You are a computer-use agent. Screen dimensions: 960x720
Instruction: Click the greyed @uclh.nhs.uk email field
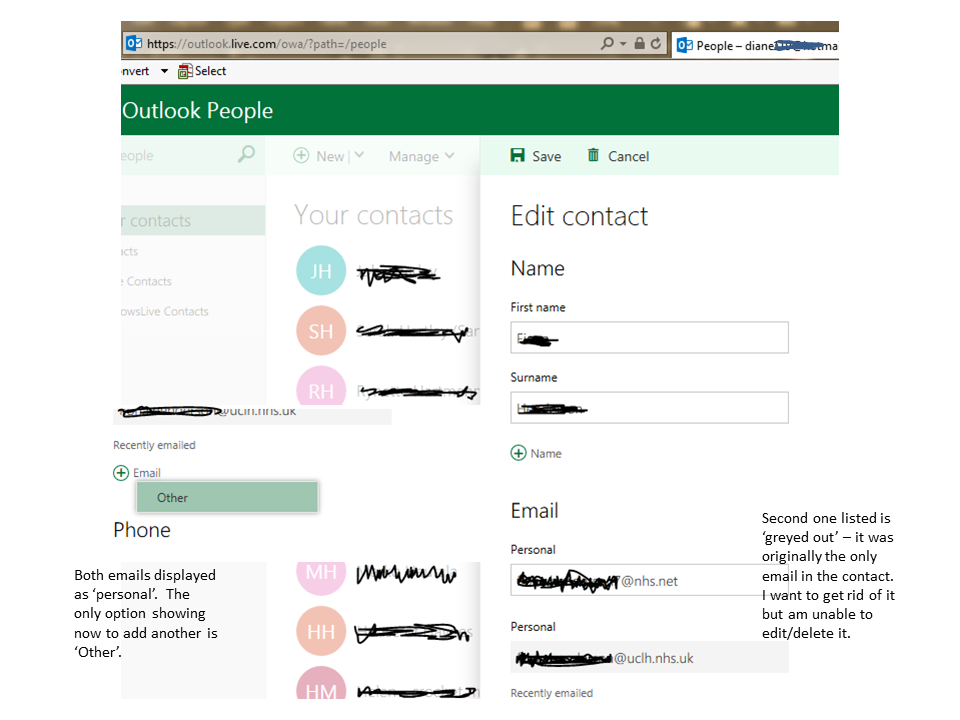650,657
